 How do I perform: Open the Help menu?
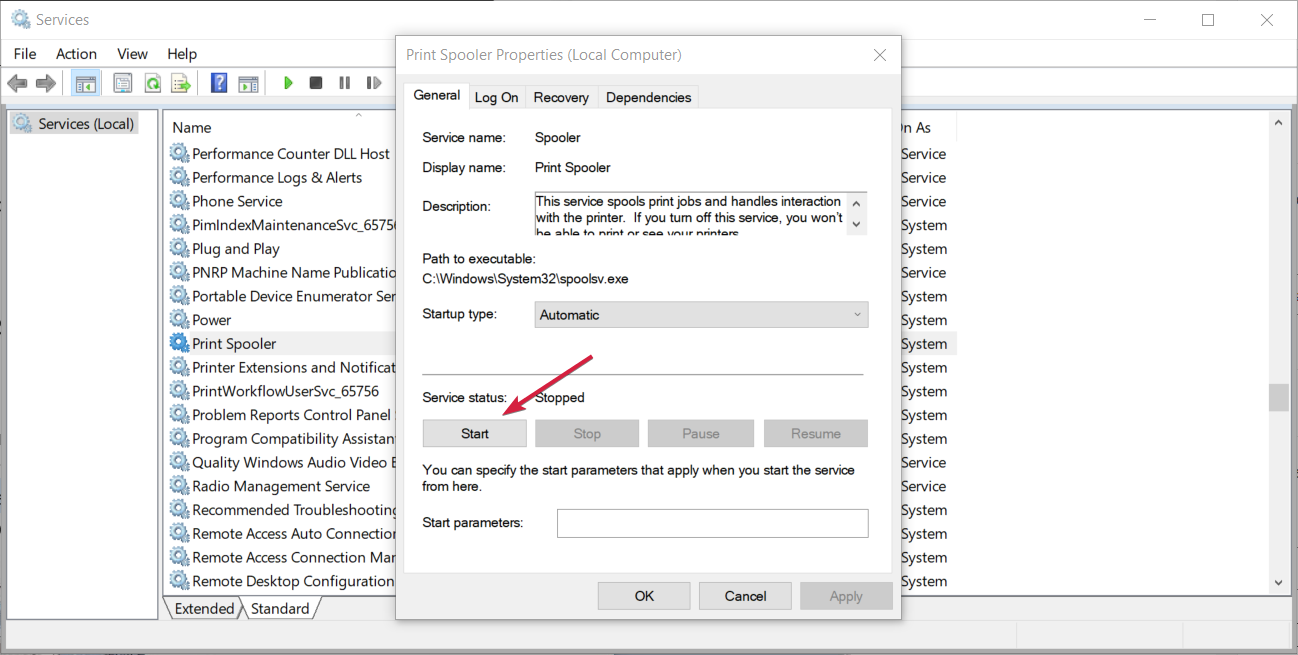point(182,54)
